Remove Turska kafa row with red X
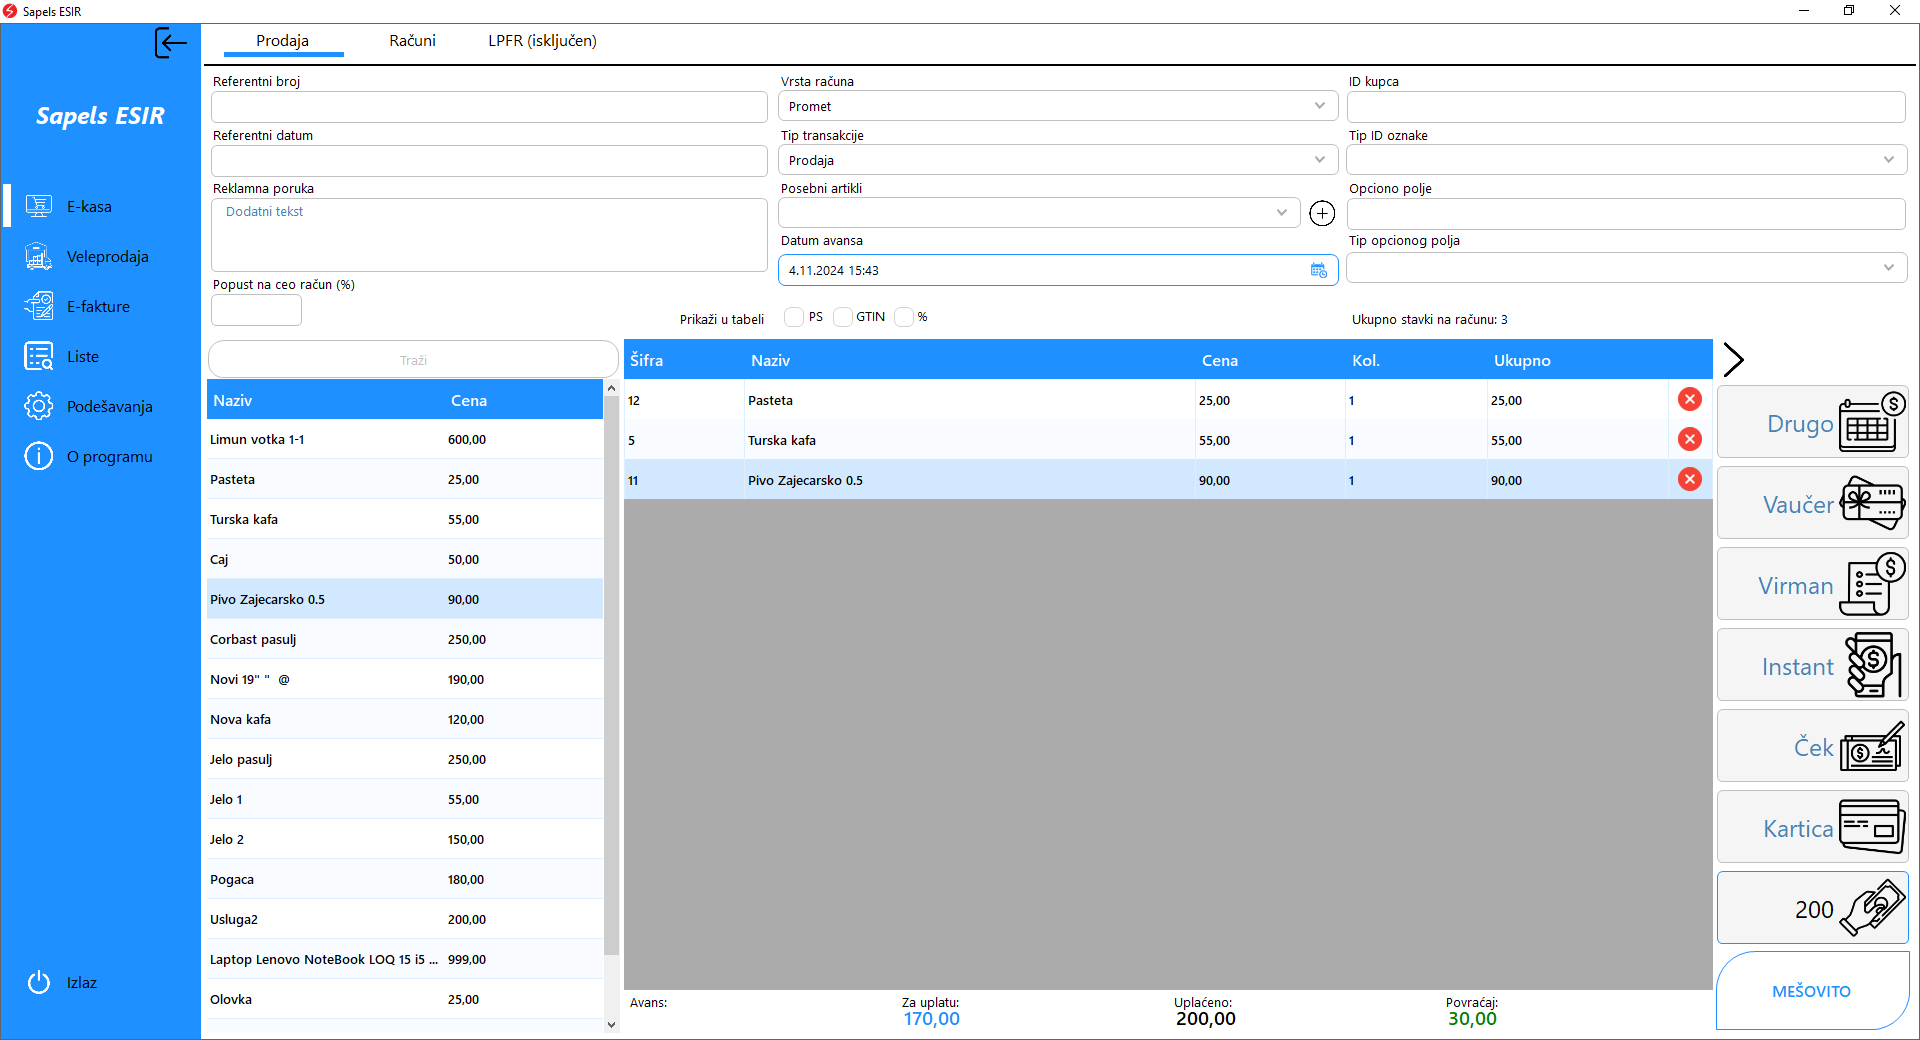This screenshot has width=1920, height=1040. (x=1690, y=439)
